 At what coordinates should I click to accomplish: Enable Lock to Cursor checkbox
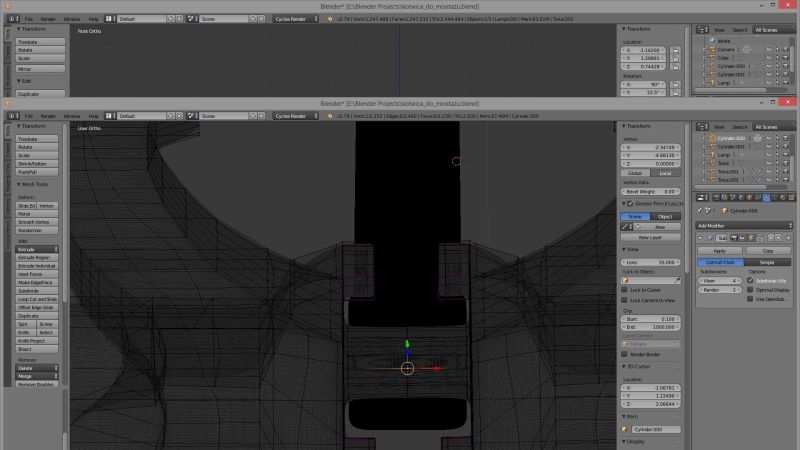(624, 290)
